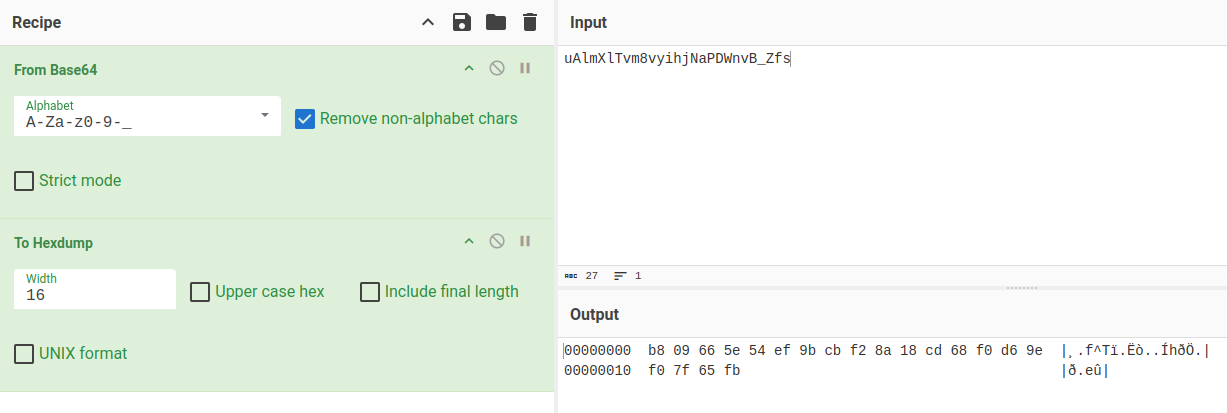The height and width of the screenshot is (413, 1227).
Task: Tick Include final length checkbox
Action: tap(370, 292)
